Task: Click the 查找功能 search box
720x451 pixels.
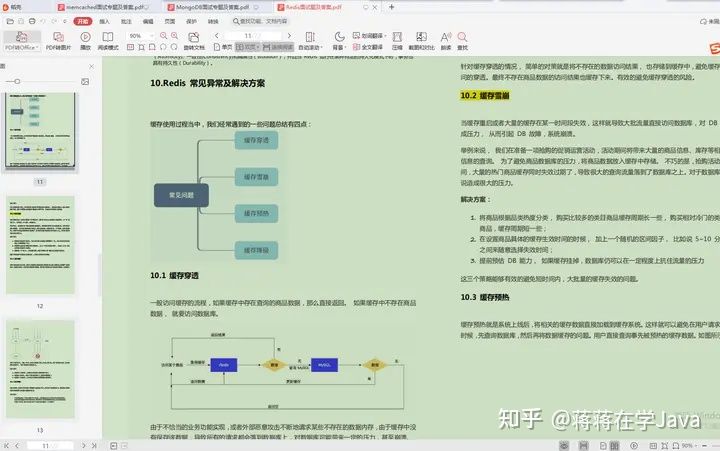Action: (260, 21)
